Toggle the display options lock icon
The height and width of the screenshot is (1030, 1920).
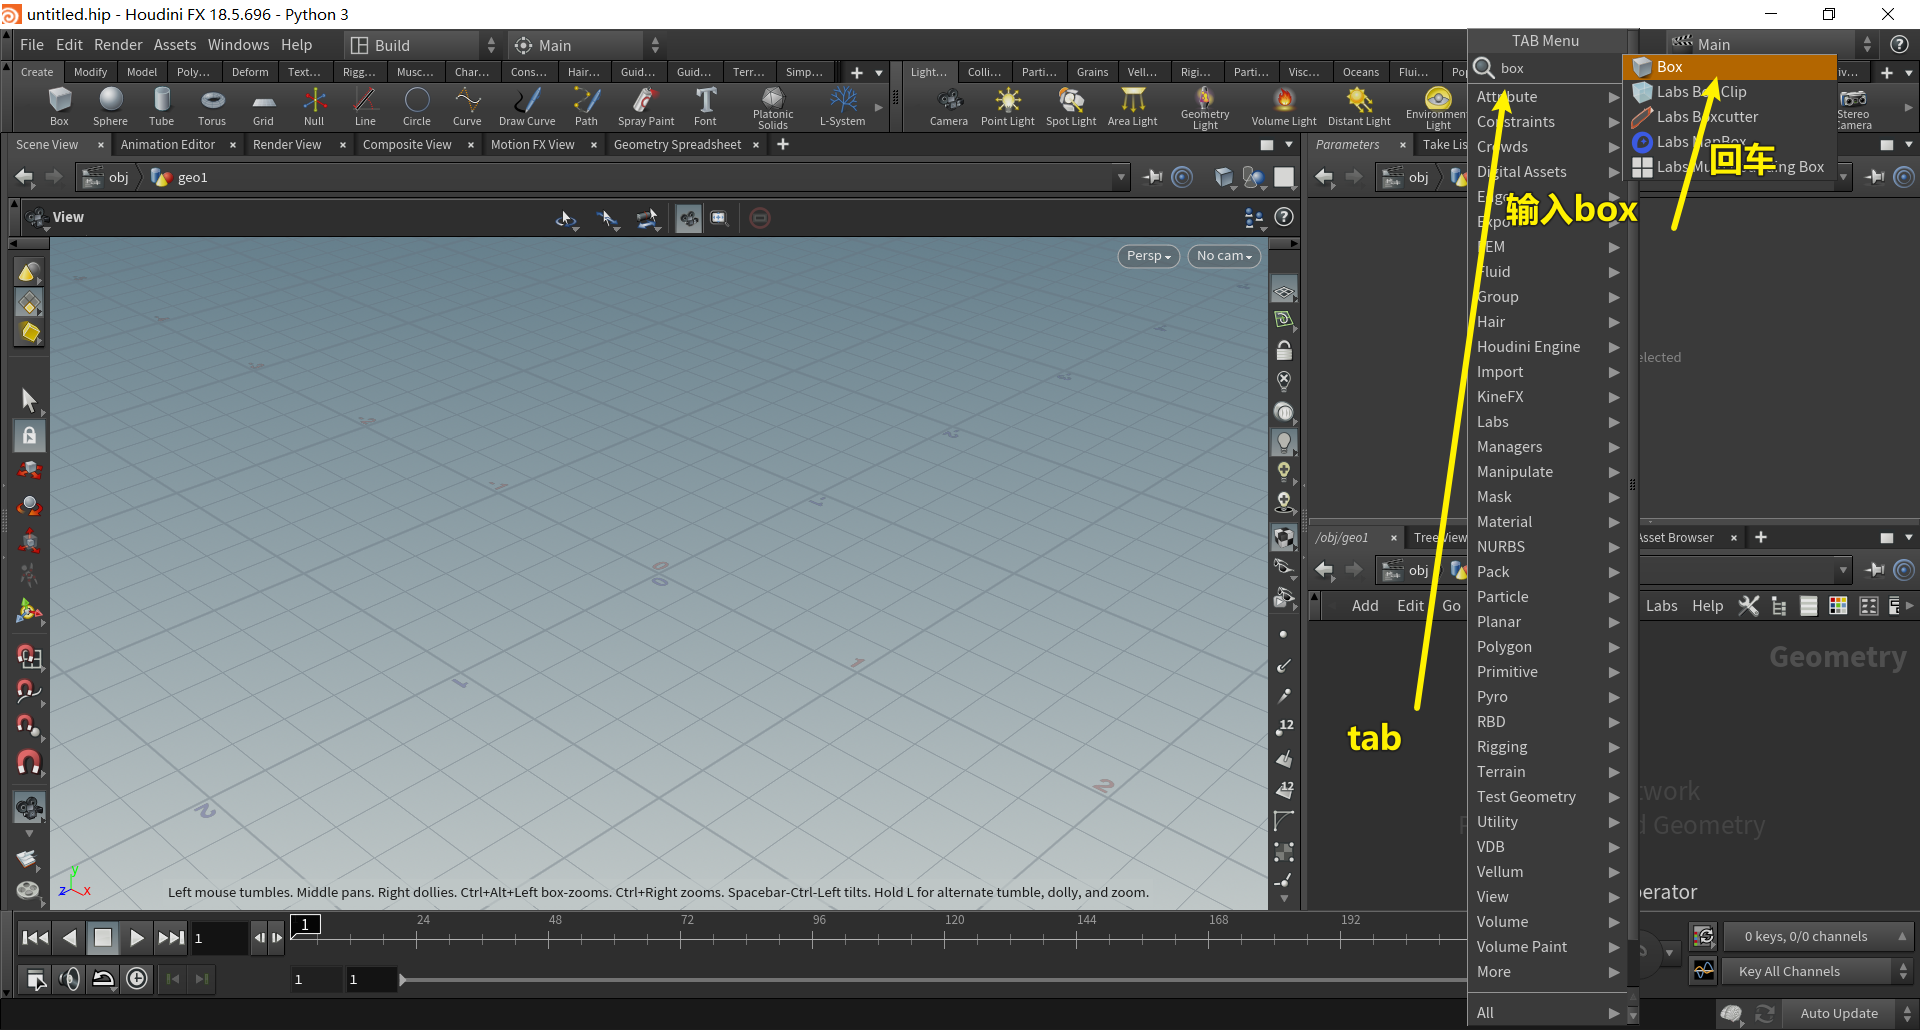pyautogui.click(x=1284, y=351)
